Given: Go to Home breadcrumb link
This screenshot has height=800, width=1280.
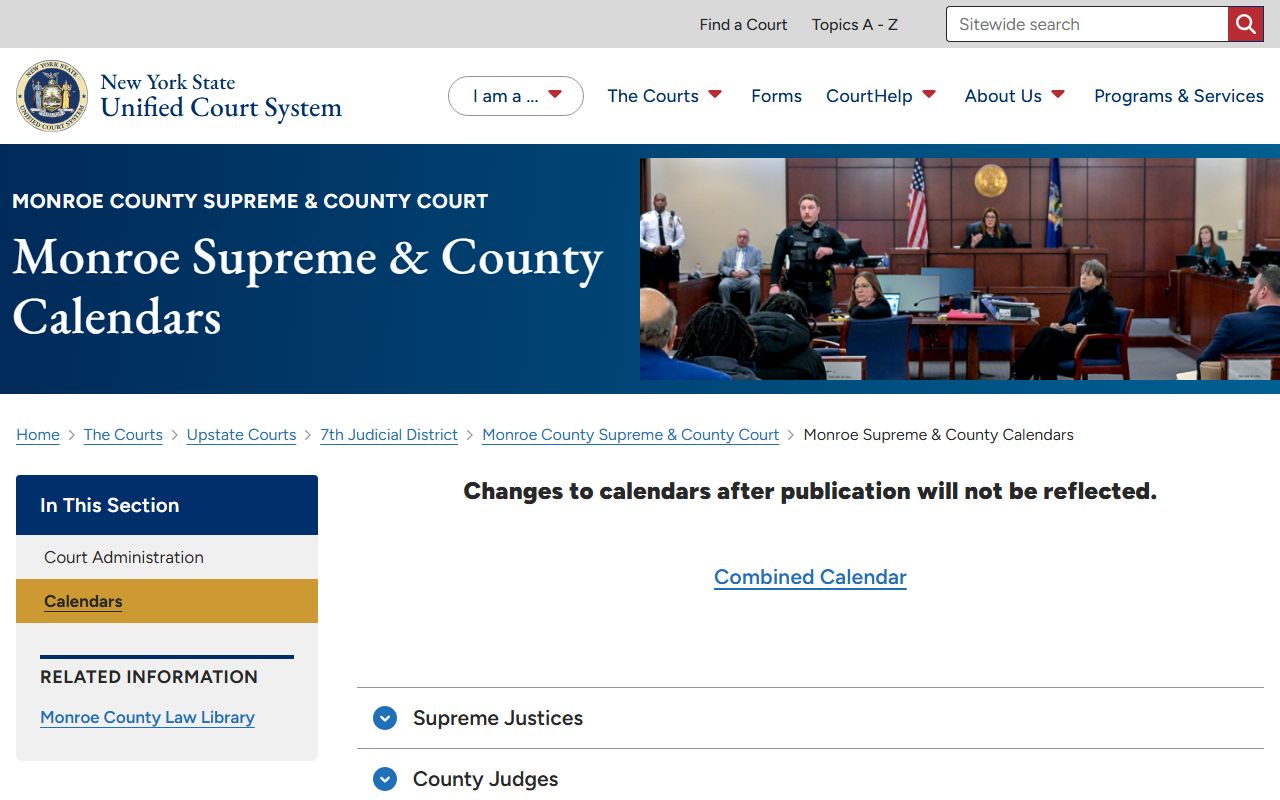Looking at the screenshot, I should (x=38, y=435).
